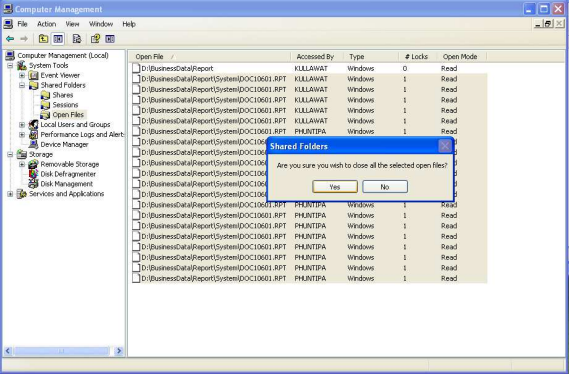Expand Performance Logs and Alerts node
571x374 pixels.
tap(22, 134)
